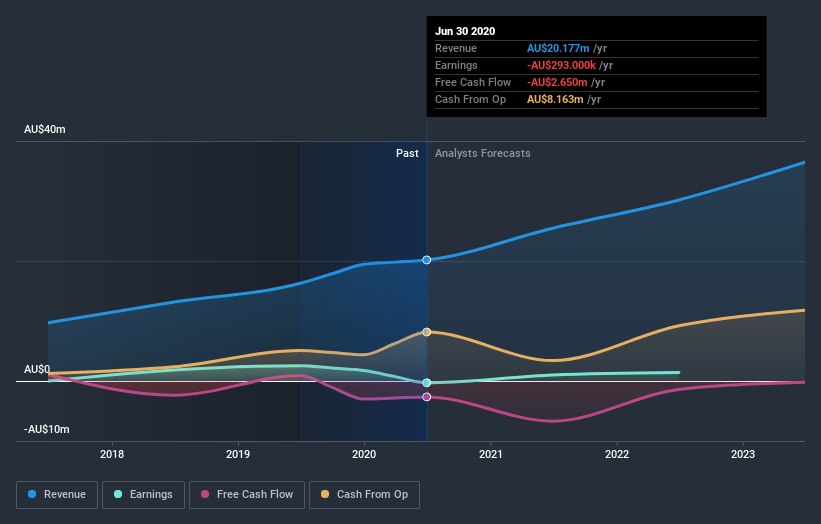Click the teal Earnings data point marker
821x524 pixels.
click(x=427, y=383)
